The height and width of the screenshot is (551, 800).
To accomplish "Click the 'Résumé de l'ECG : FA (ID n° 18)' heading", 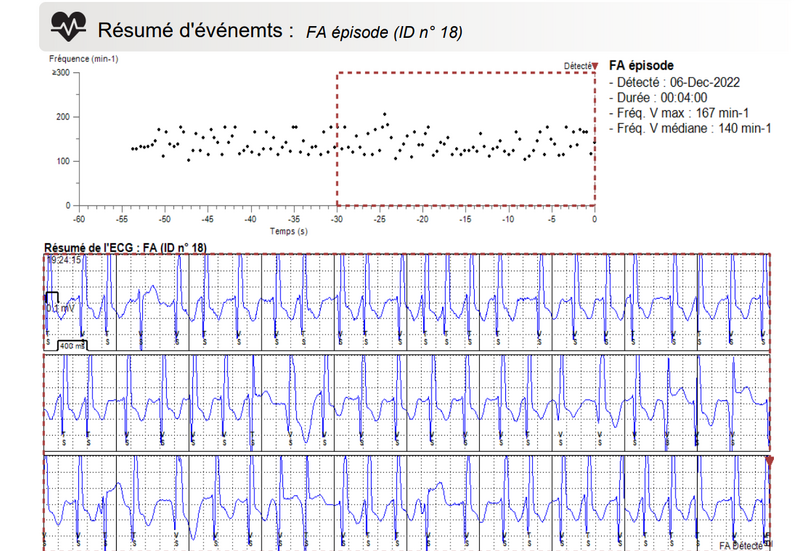I will [126, 248].
